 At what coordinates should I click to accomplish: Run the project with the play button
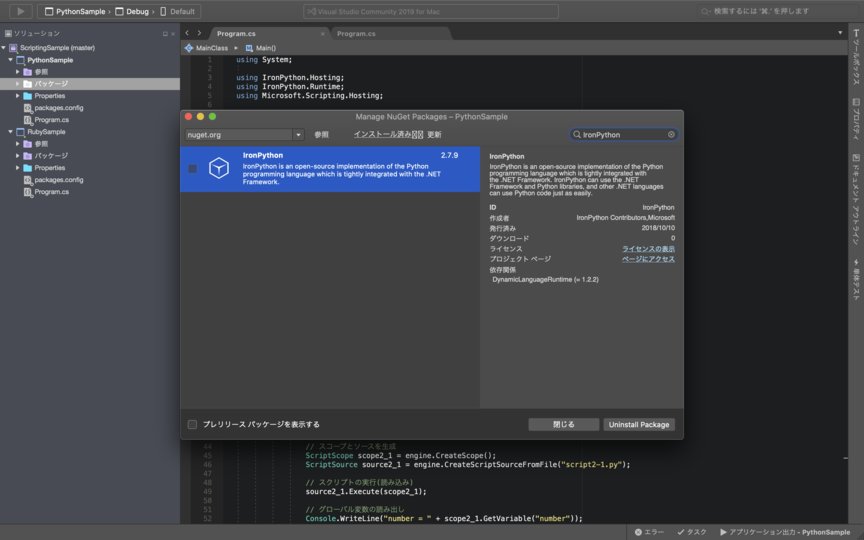(20, 11)
